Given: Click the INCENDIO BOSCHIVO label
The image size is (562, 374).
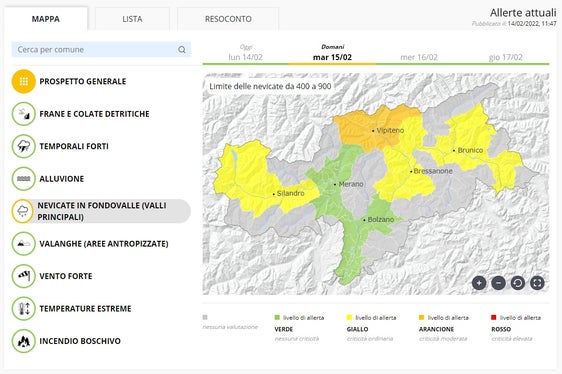Looking at the screenshot, I should tap(80, 341).
